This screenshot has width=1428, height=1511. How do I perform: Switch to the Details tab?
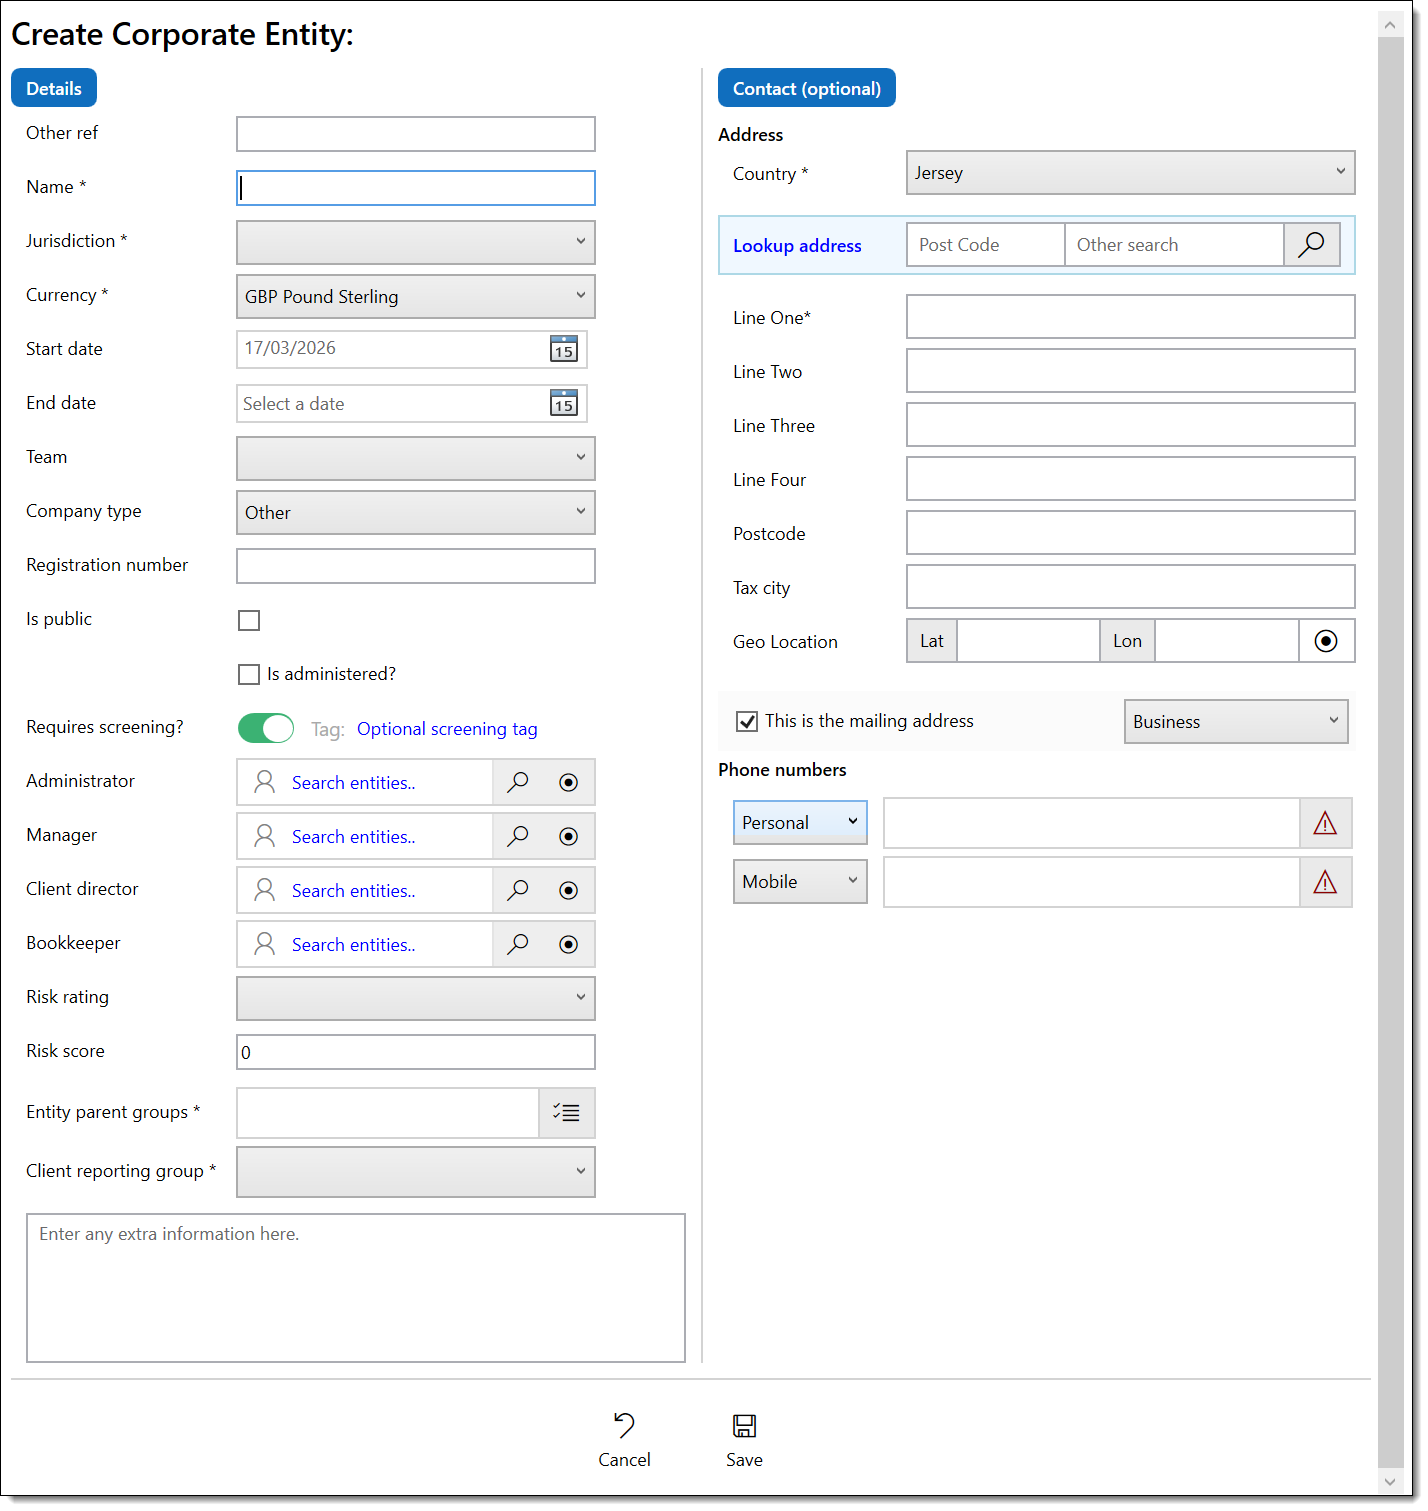pyautogui.click(x=53, y=88)
